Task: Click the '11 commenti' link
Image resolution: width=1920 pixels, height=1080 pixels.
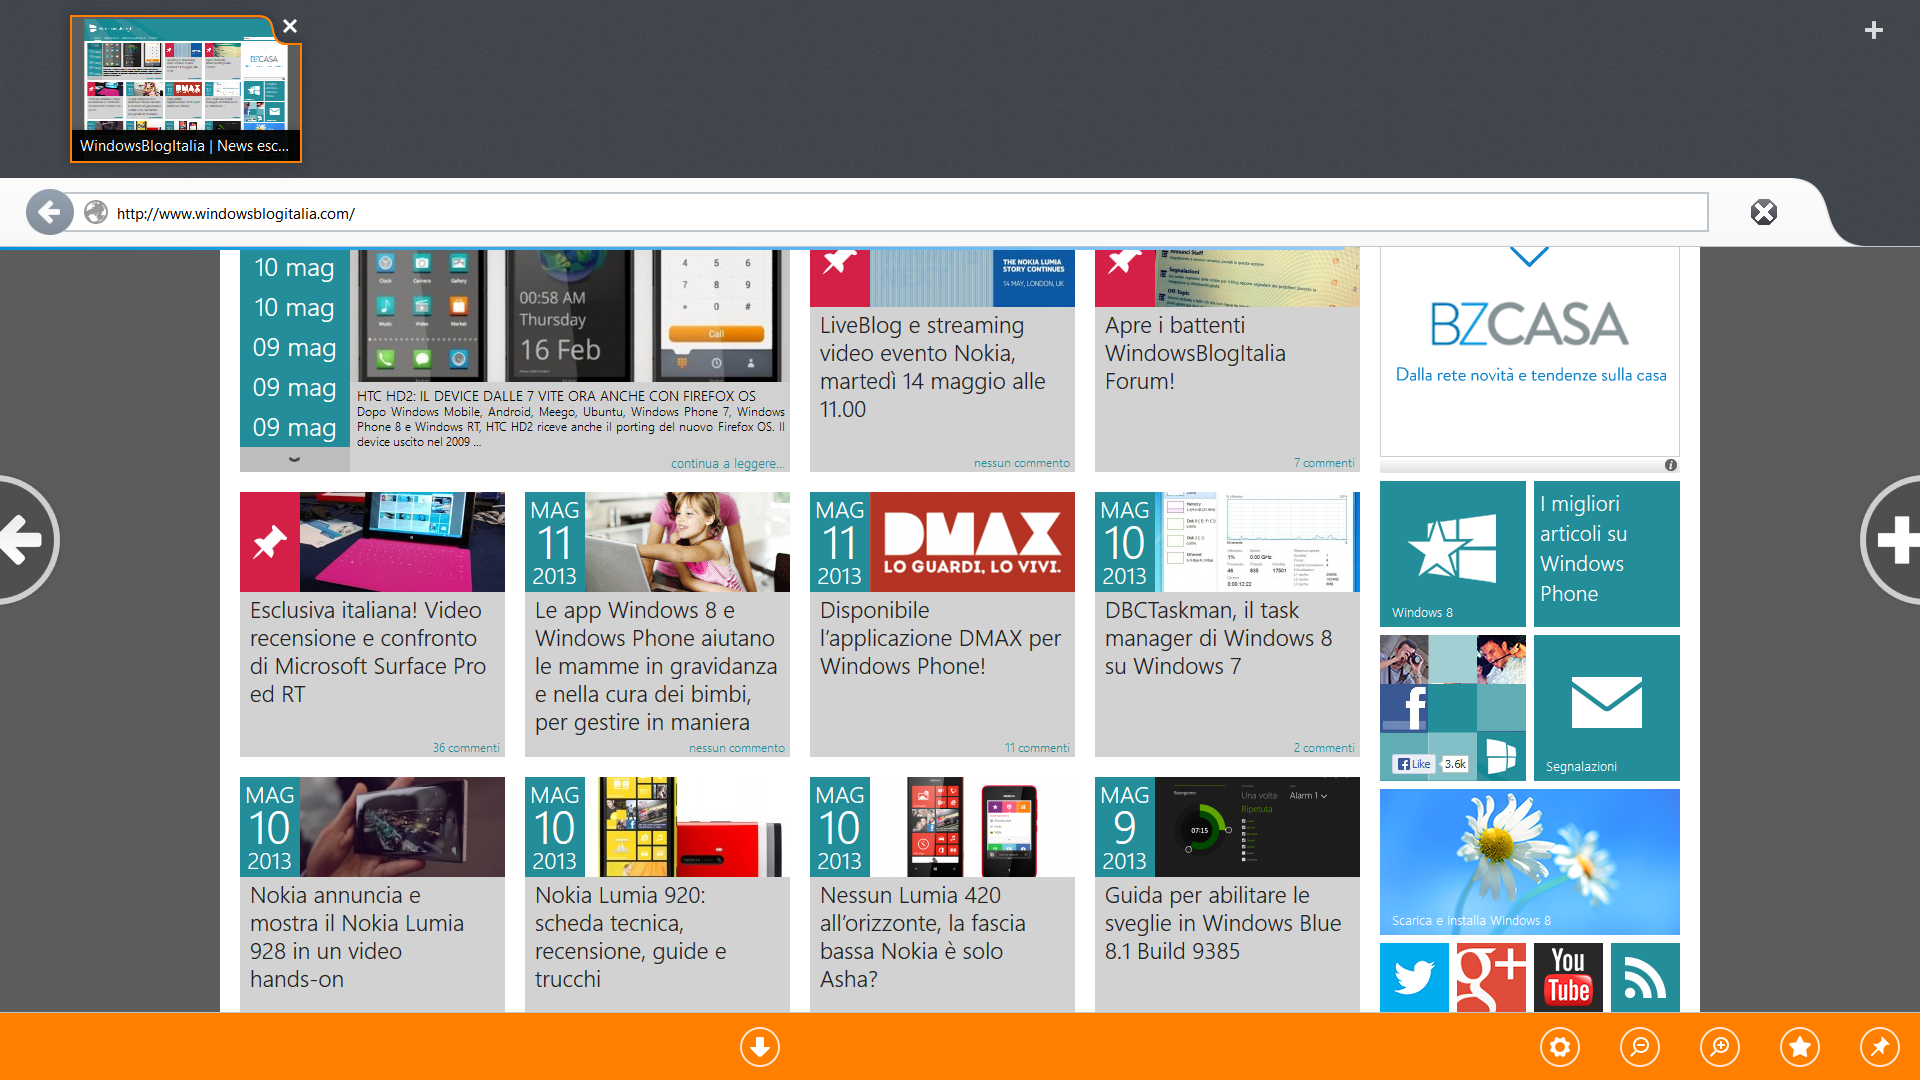Action: click(1037, 748)
